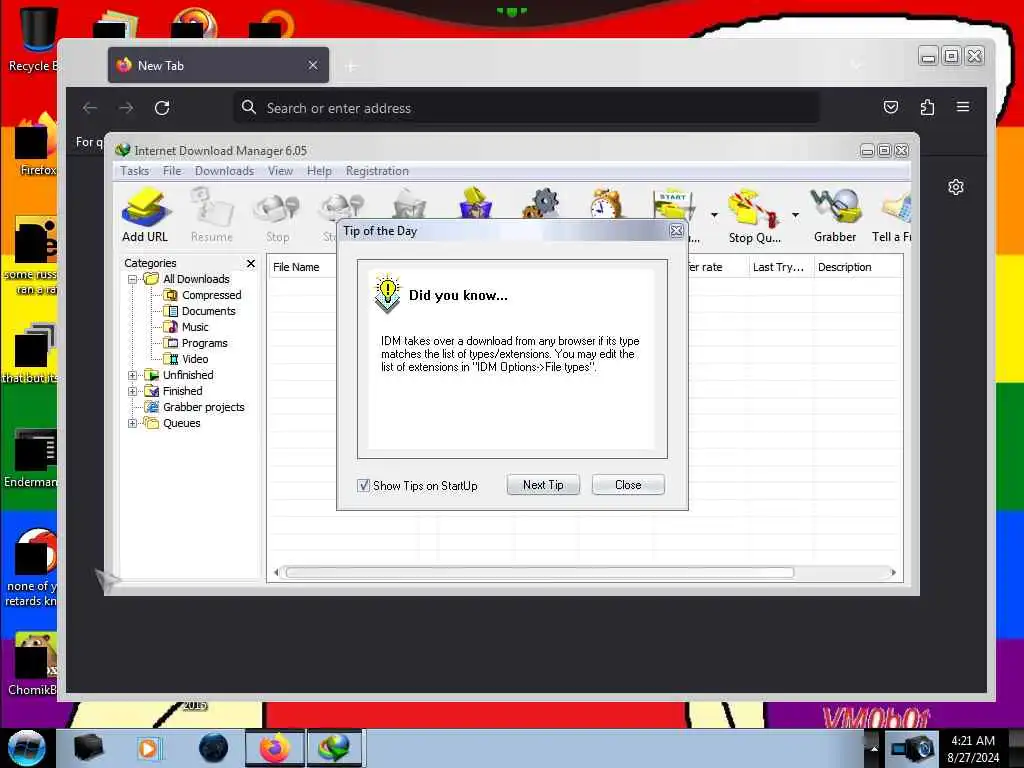Expand the Queues category node
Image resolution: width=1024 pixels, height=768 pixels.
pos(133,423)
